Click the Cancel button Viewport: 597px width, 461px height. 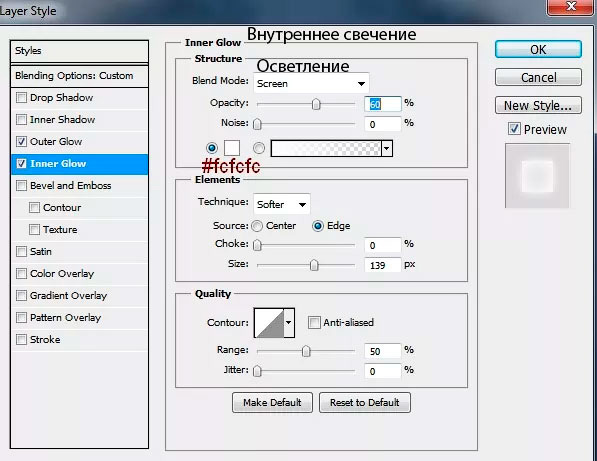[538, 77]
